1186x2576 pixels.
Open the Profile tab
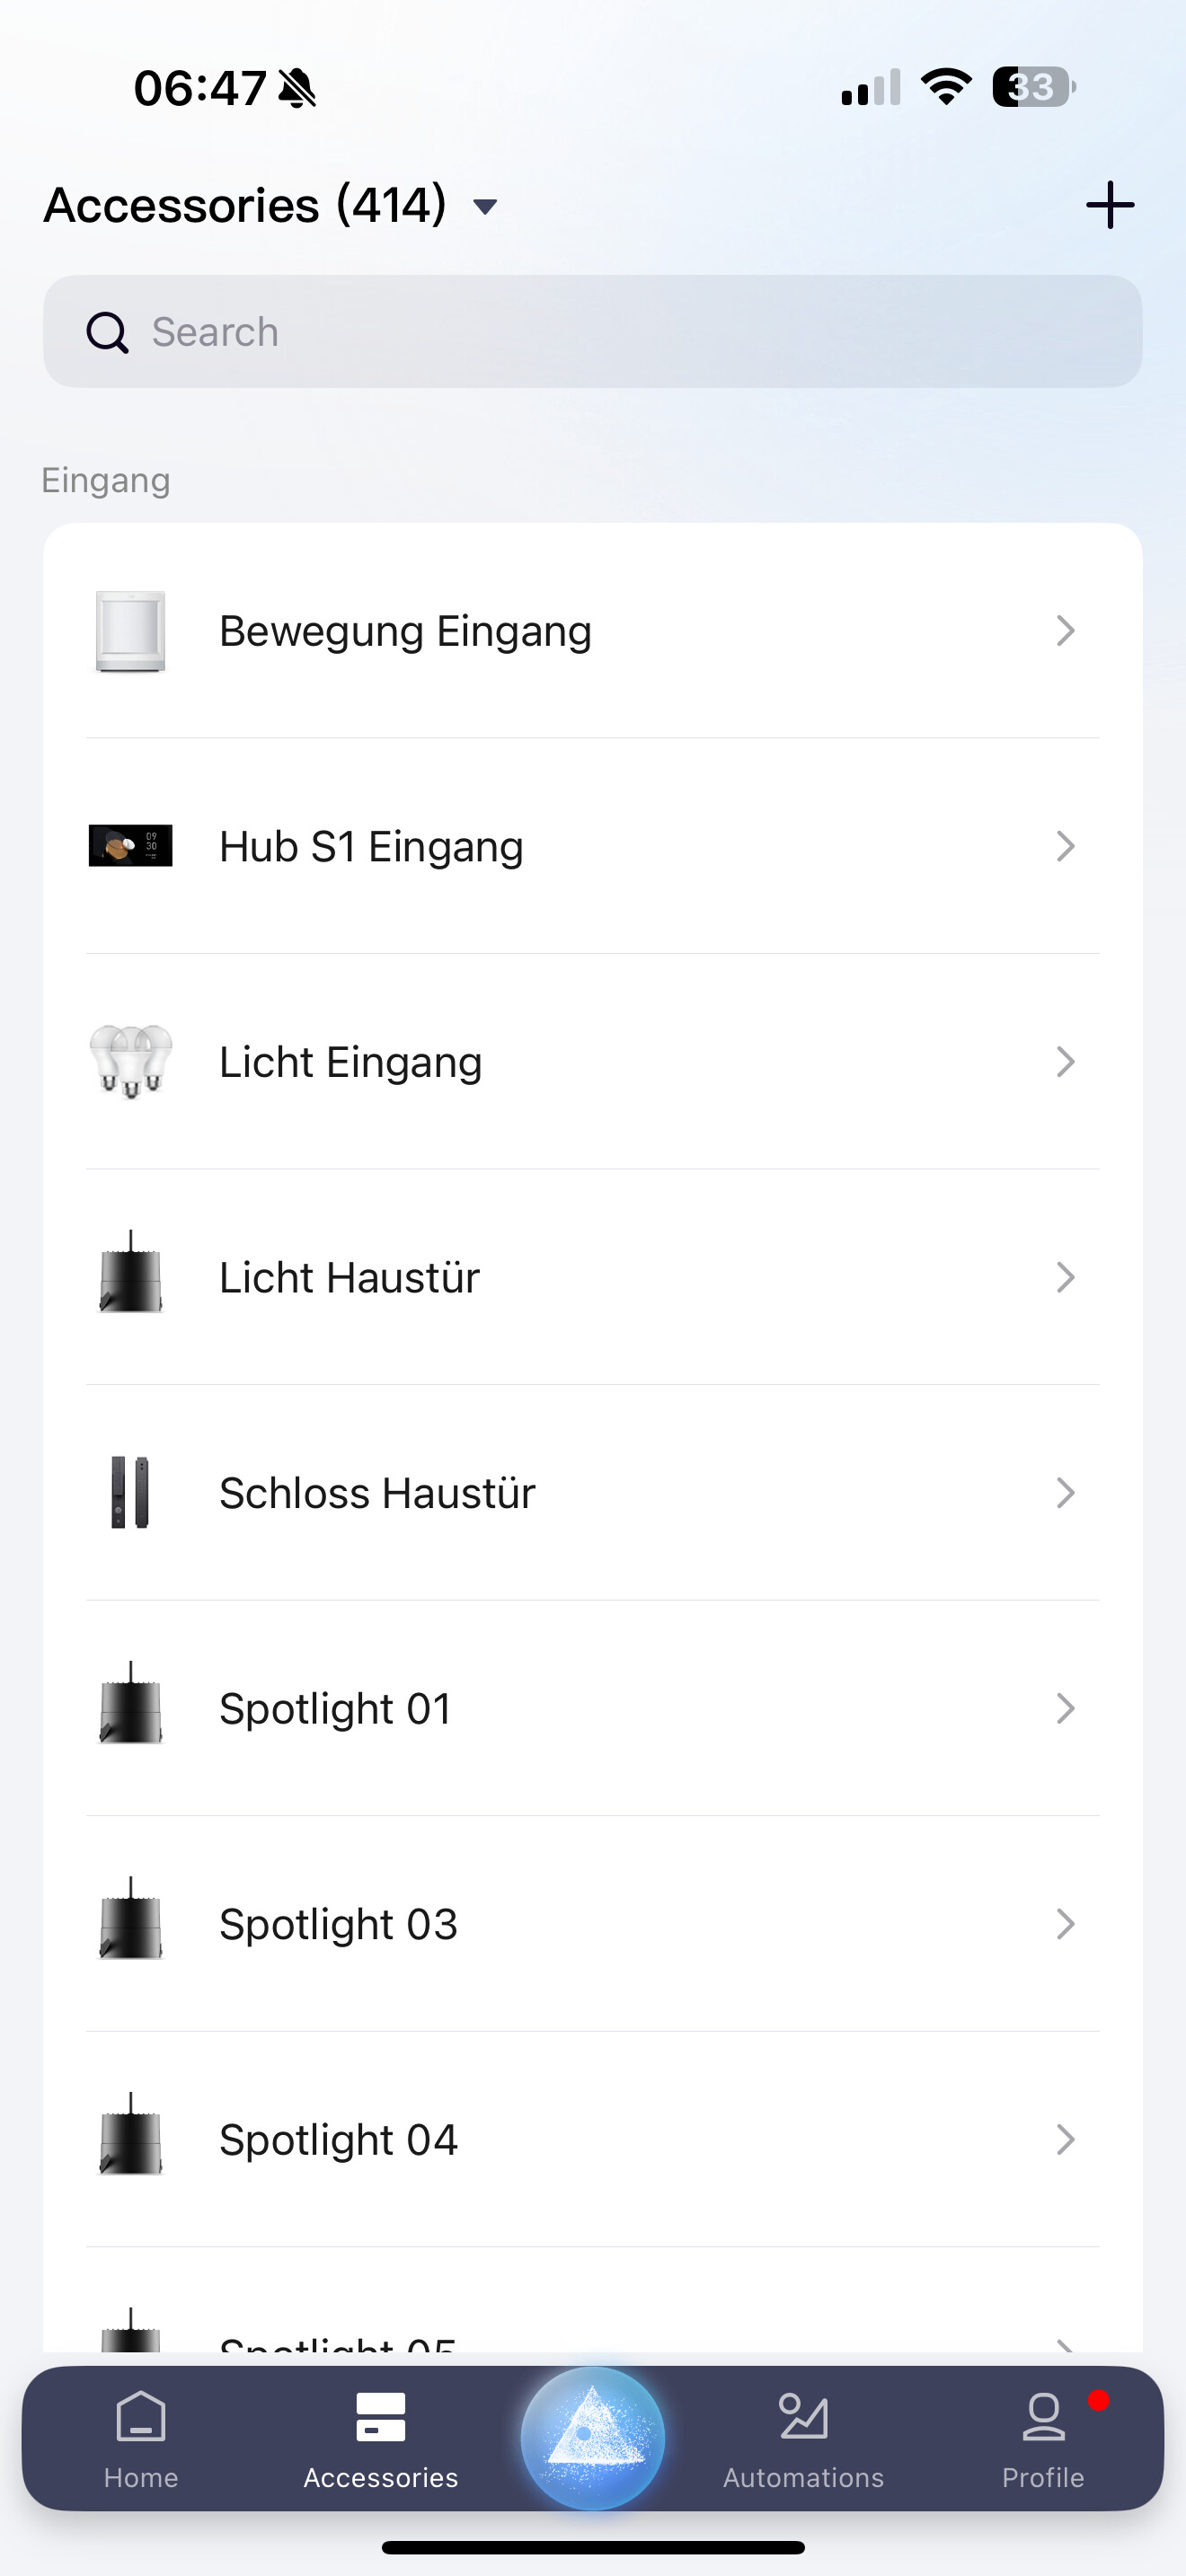pos(1043,2439)
